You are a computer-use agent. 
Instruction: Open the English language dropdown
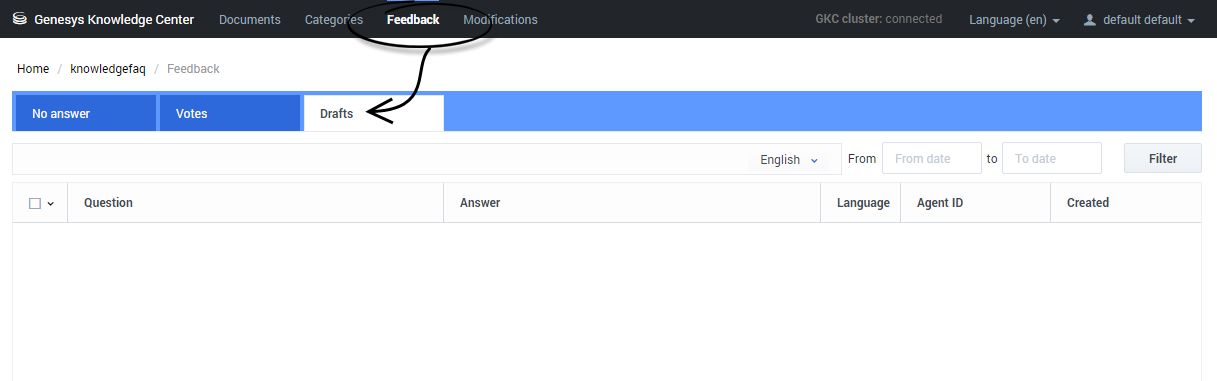click(789, 159)
